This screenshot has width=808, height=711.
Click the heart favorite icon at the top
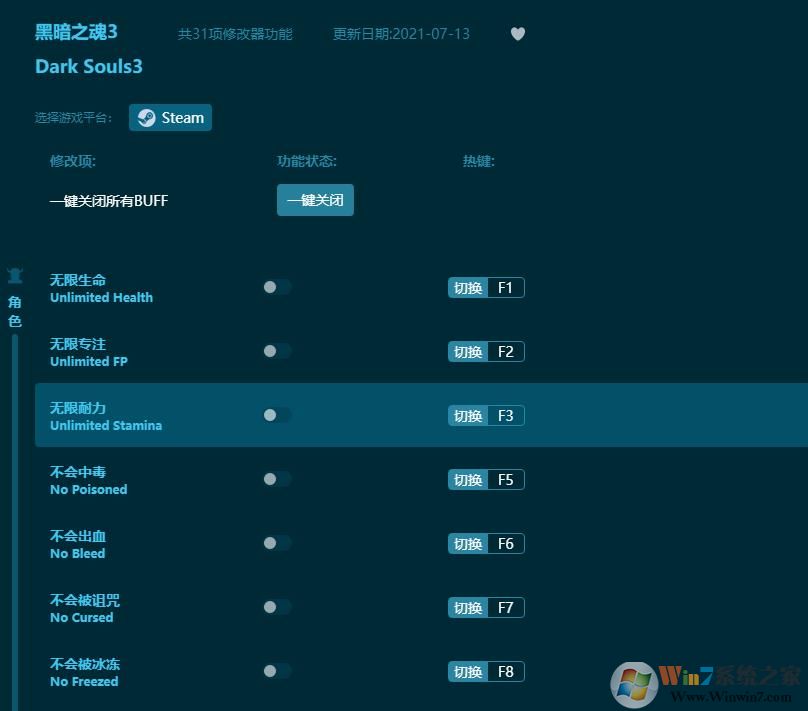coord(518,33)
